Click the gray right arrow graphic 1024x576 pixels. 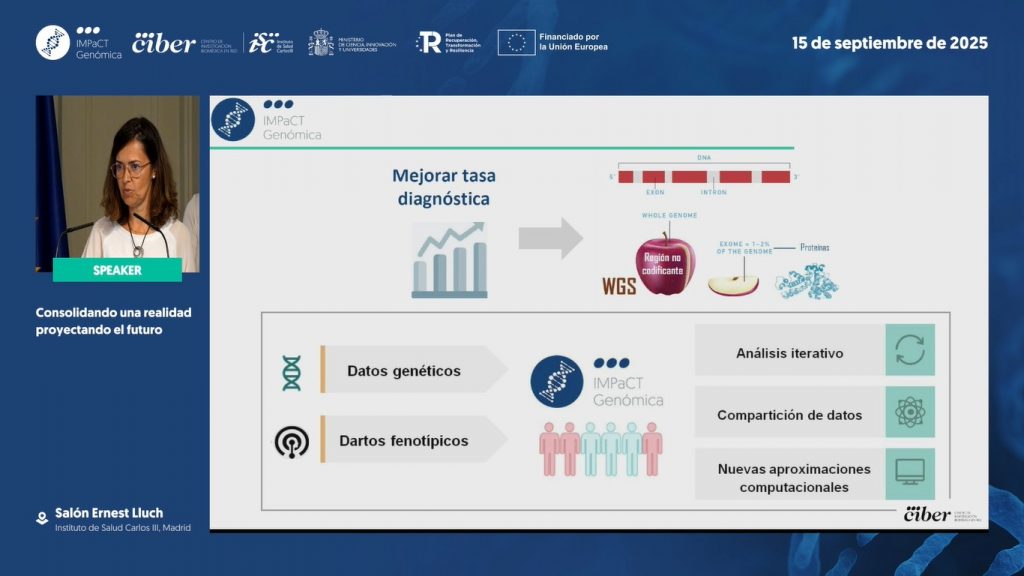click(x=550, y=239)
